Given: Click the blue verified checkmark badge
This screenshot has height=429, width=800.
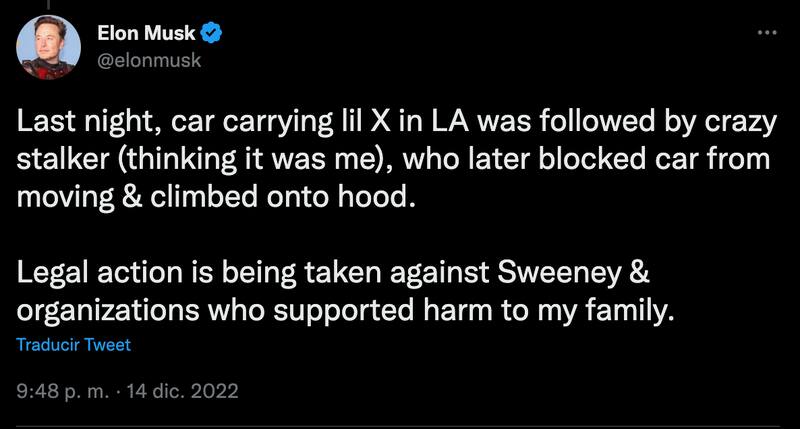Looking at the screenshot, I should (213, 35).
